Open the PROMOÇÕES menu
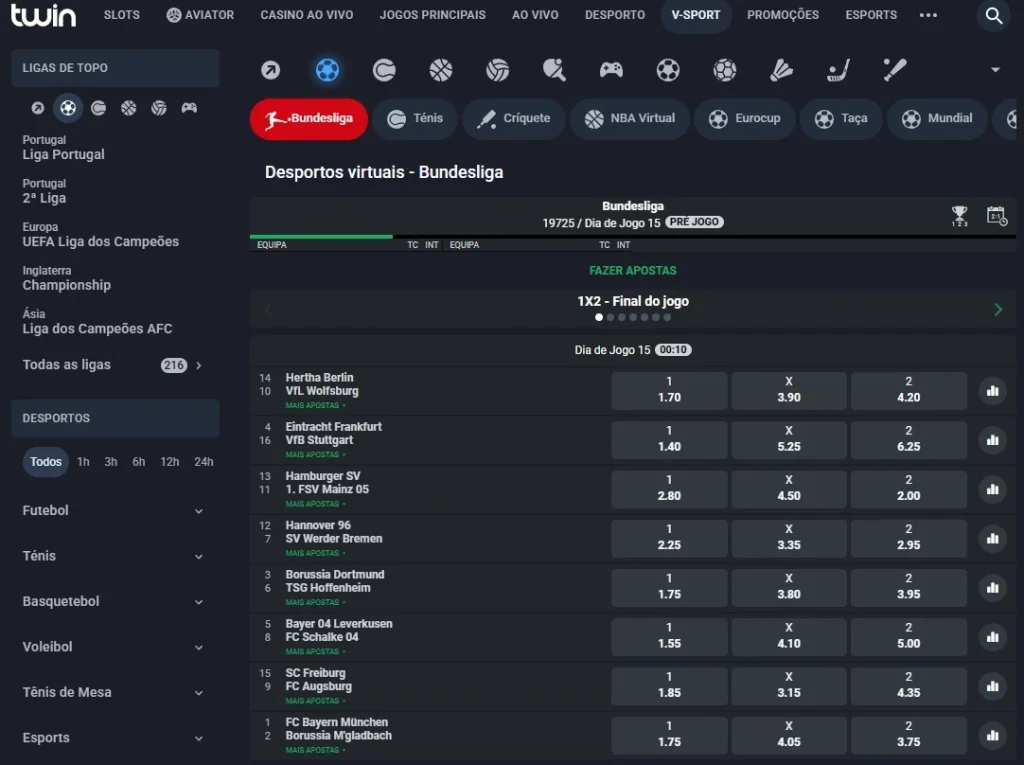The width and height of the screenshot is (1024, 765). click(x=782, y=15)
